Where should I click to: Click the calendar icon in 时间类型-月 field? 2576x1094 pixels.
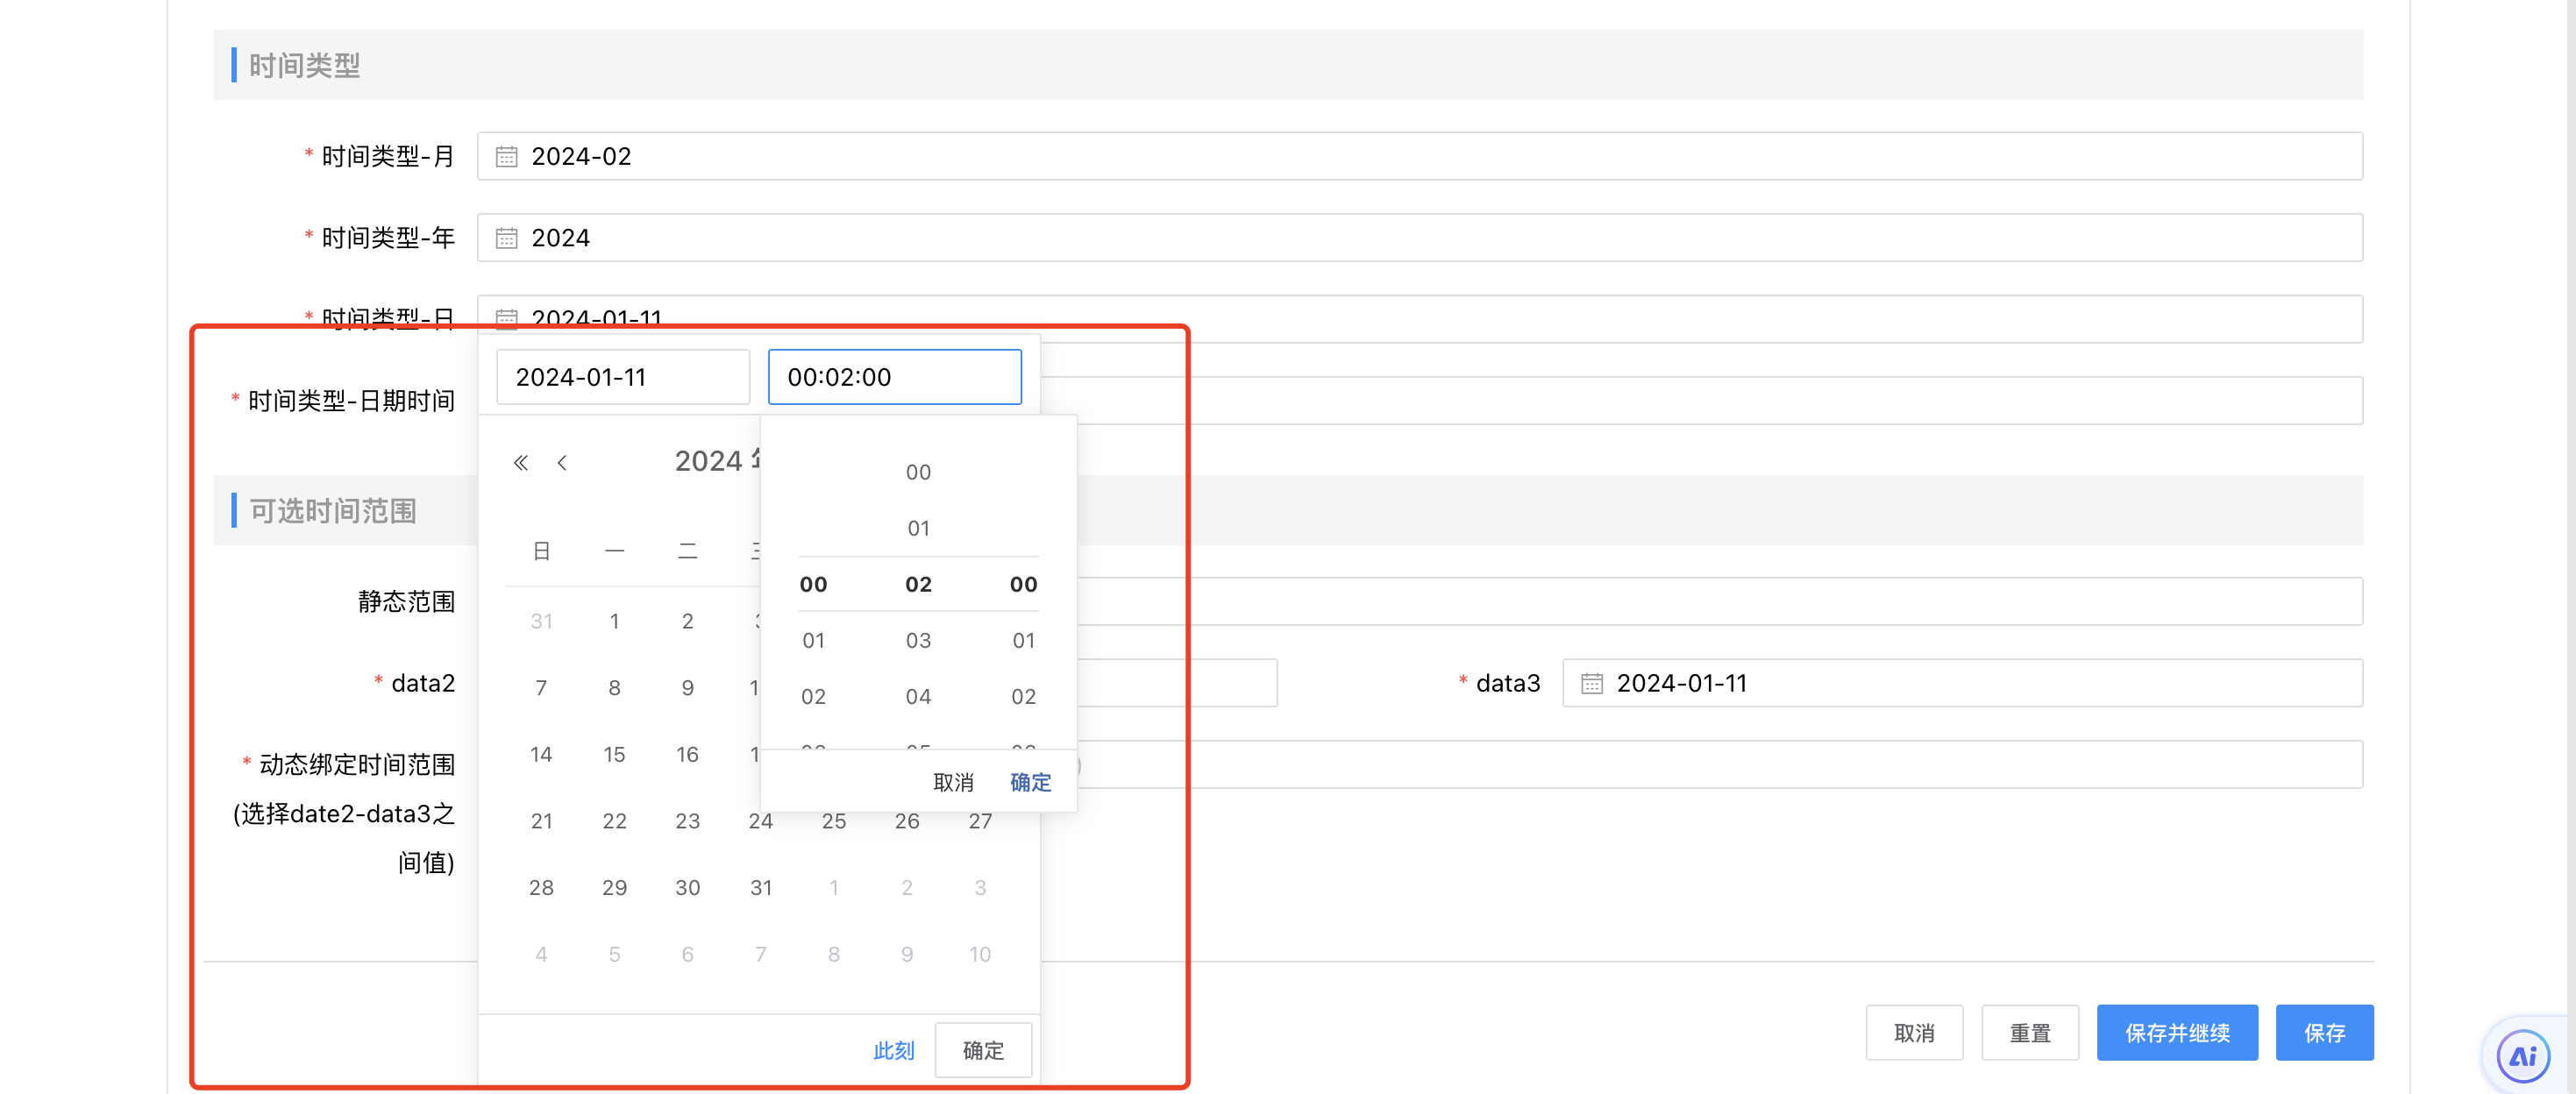[x=506, y=157]
